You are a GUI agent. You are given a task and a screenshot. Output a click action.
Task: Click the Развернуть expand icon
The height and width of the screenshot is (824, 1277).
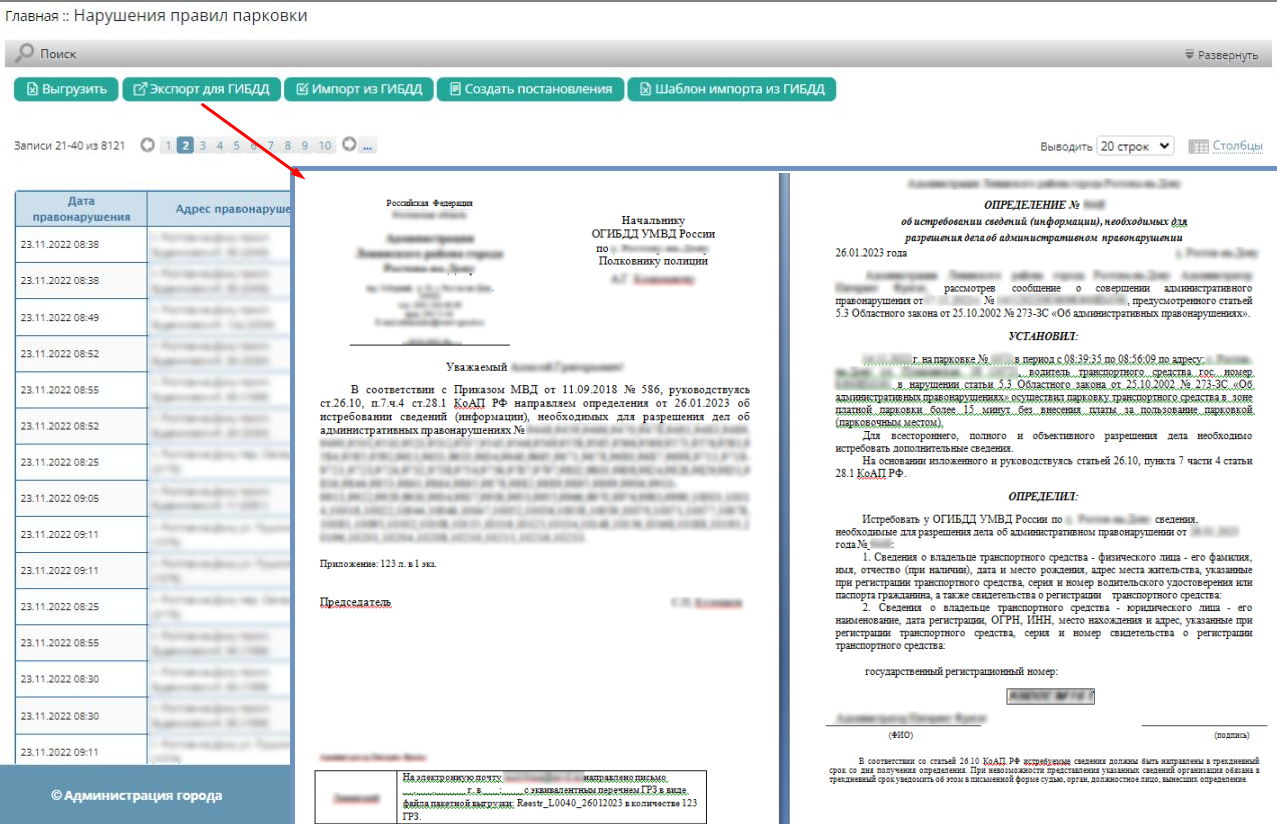click(1189, 54)
